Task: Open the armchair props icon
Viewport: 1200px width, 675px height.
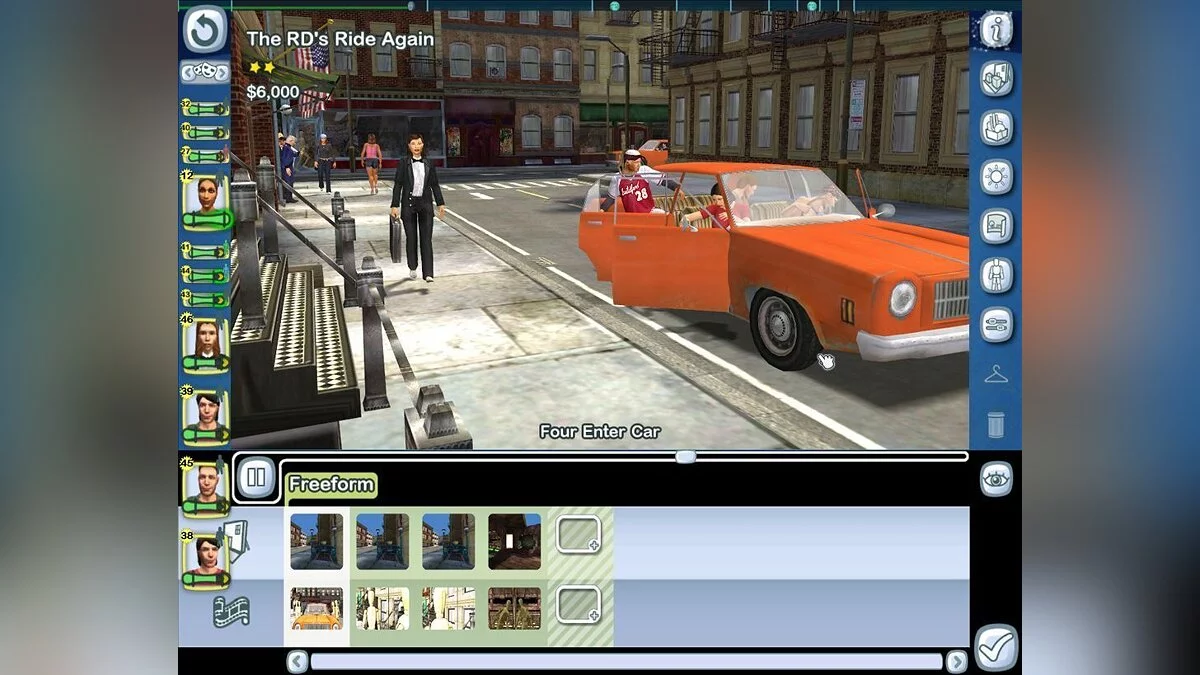Action: pos(995,128)
